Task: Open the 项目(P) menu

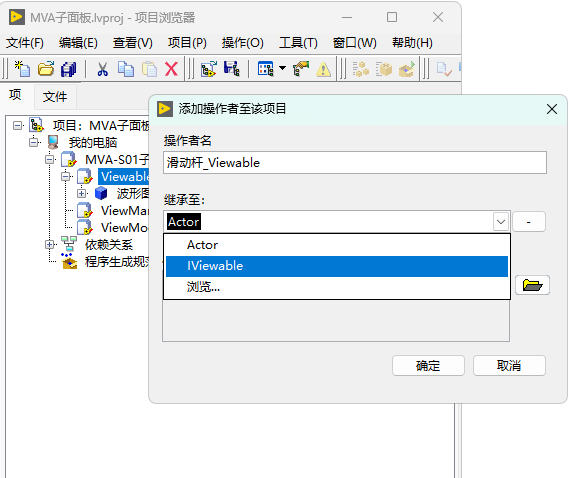Action: pos(187,43)
